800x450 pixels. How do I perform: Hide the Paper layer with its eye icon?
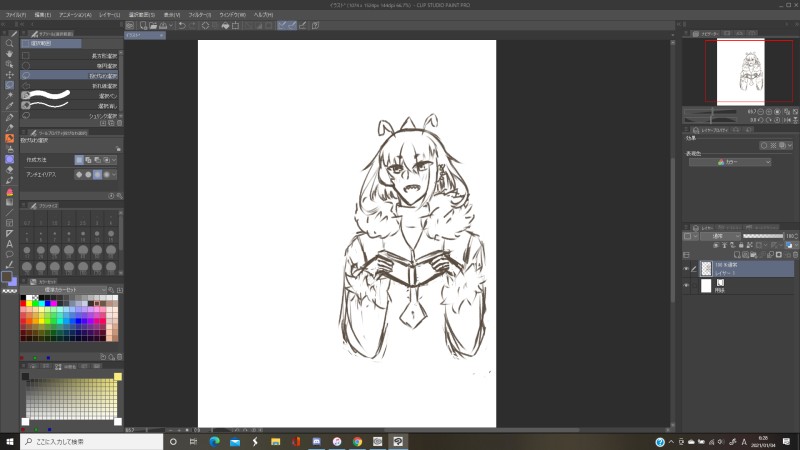coord(686,285)
